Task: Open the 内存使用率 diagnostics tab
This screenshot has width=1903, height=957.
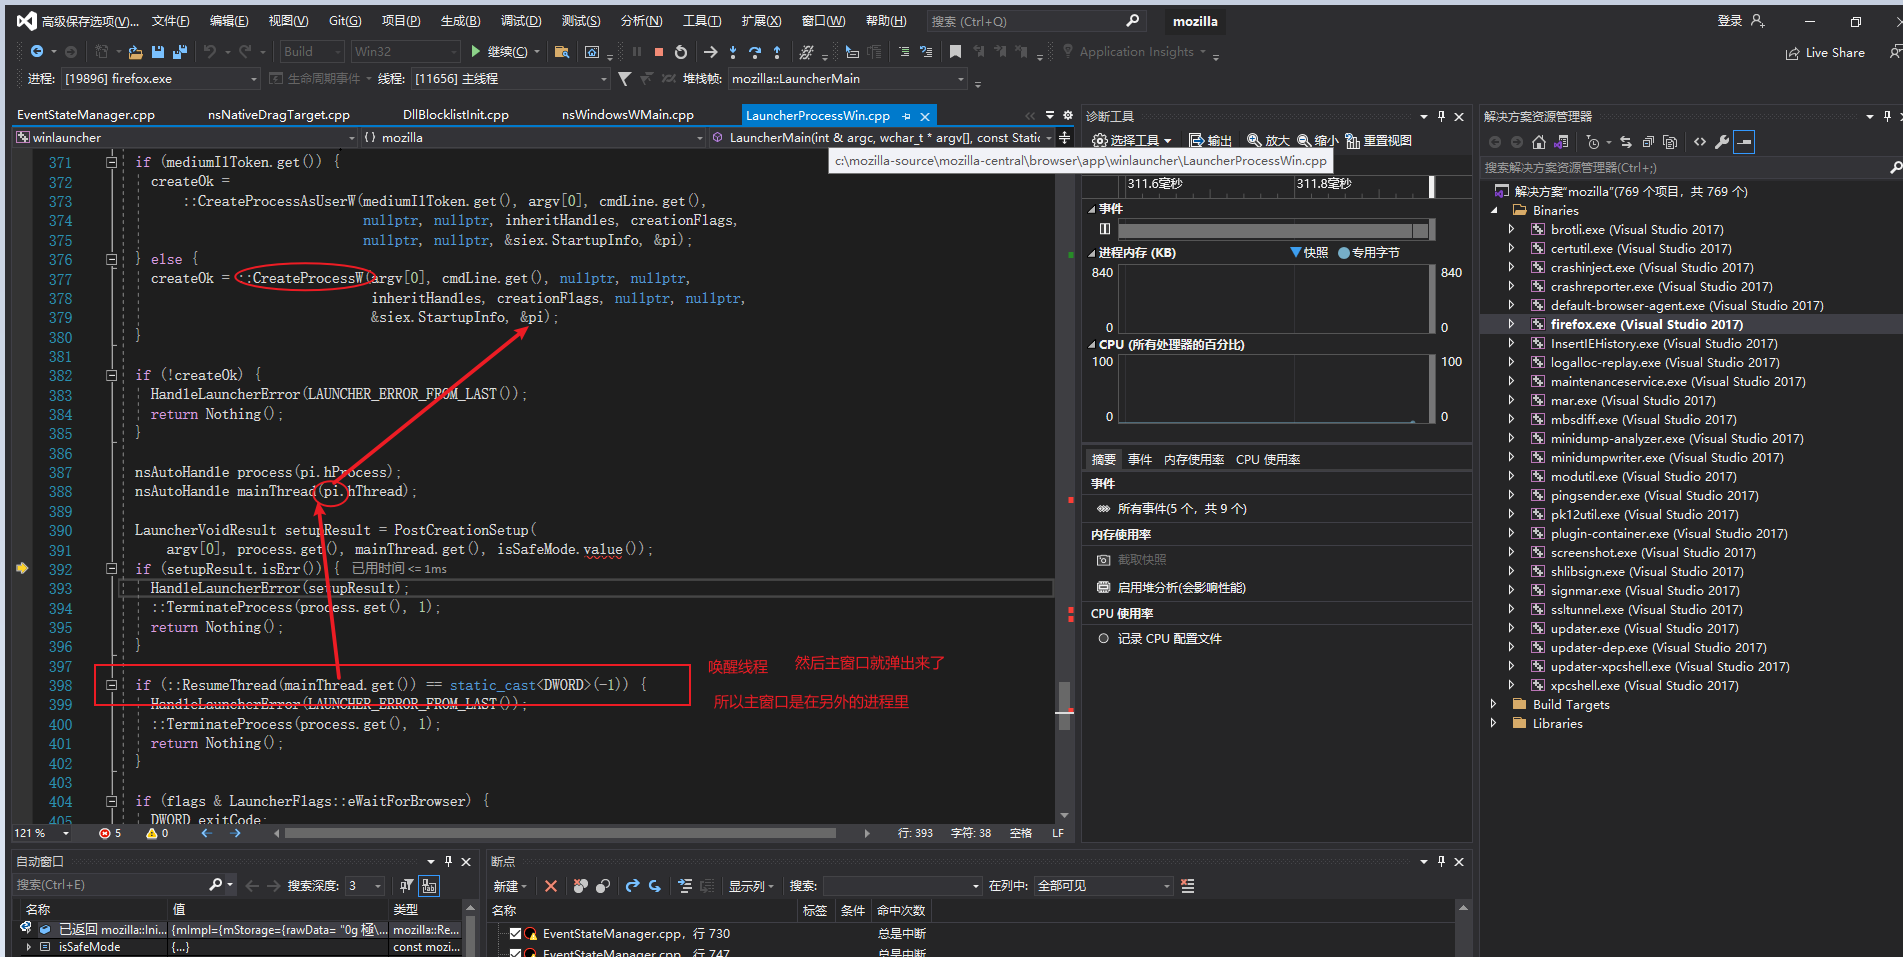Action: (1194, 460)
